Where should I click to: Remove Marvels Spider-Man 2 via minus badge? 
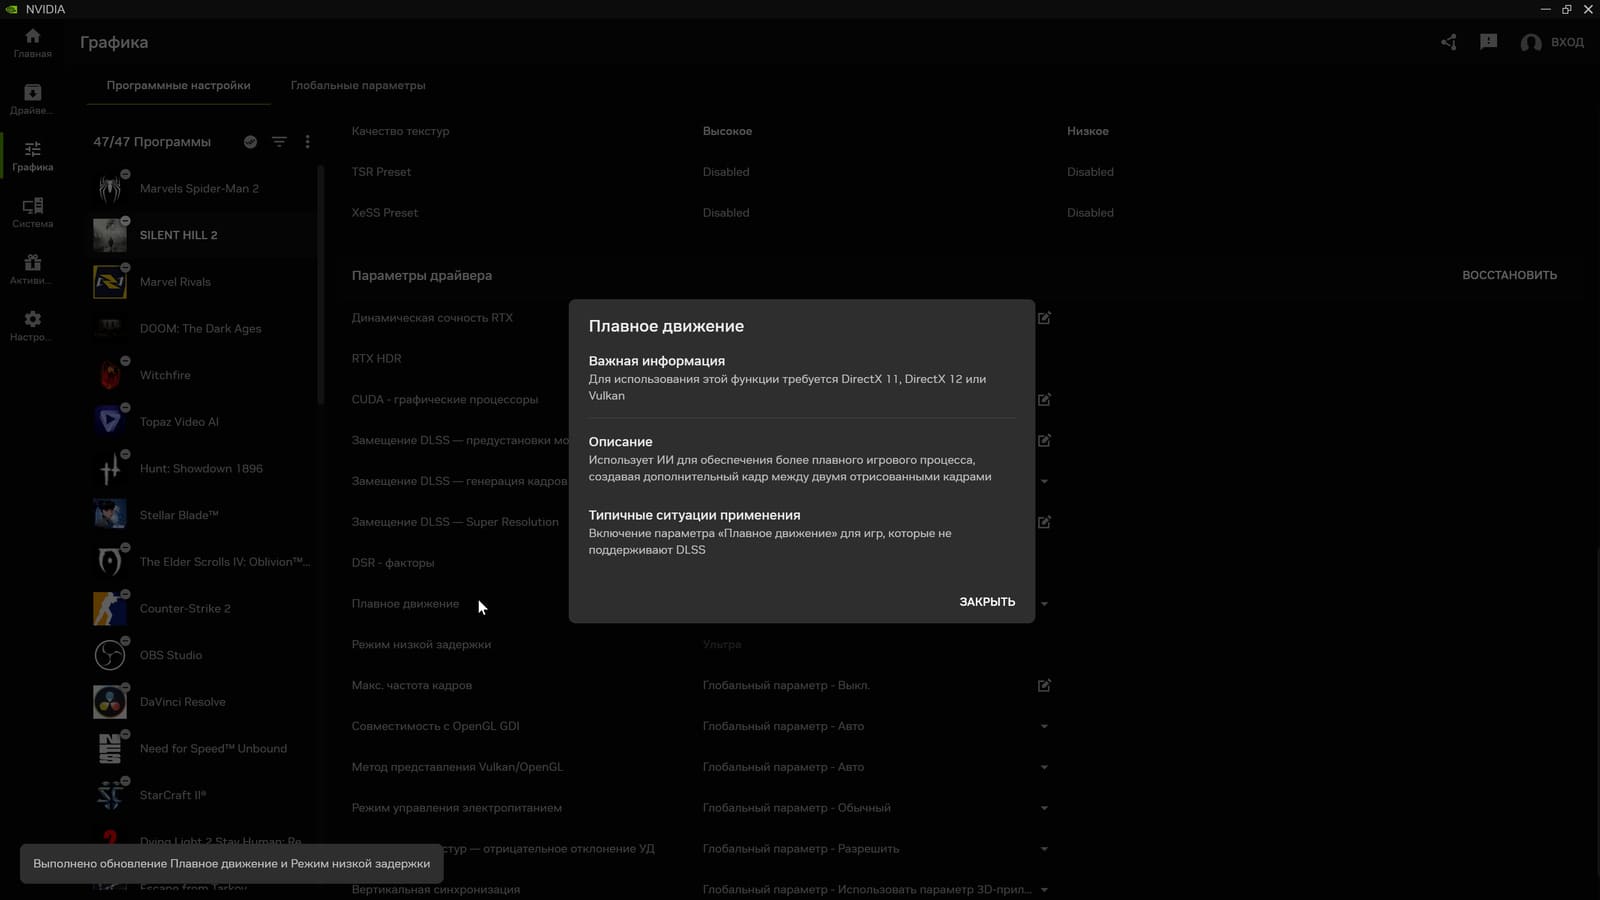[x=125, y=174]
